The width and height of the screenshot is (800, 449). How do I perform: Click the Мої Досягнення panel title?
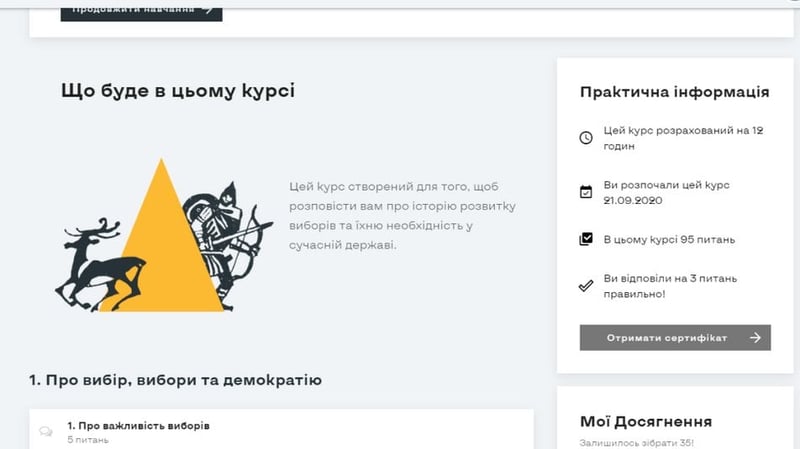pos(646,422)
